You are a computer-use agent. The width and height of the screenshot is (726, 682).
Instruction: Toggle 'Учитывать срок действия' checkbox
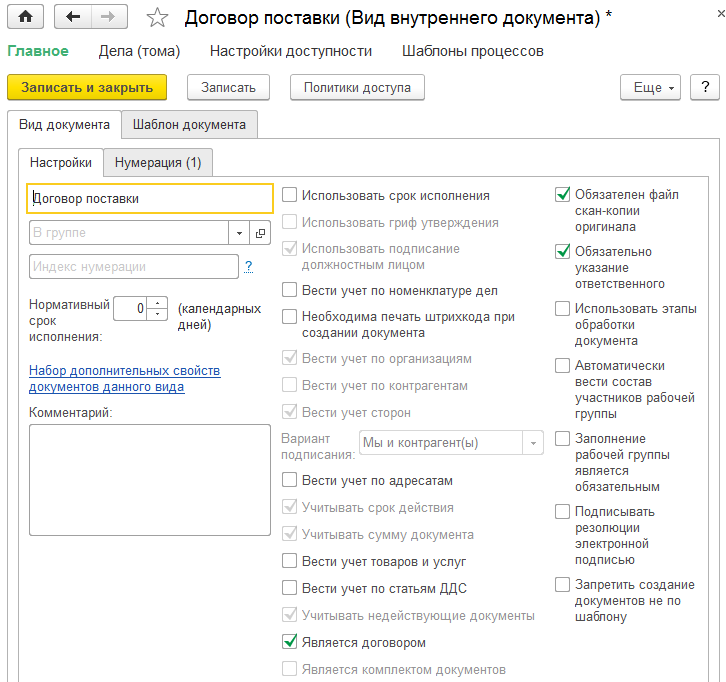coord(290,507)
